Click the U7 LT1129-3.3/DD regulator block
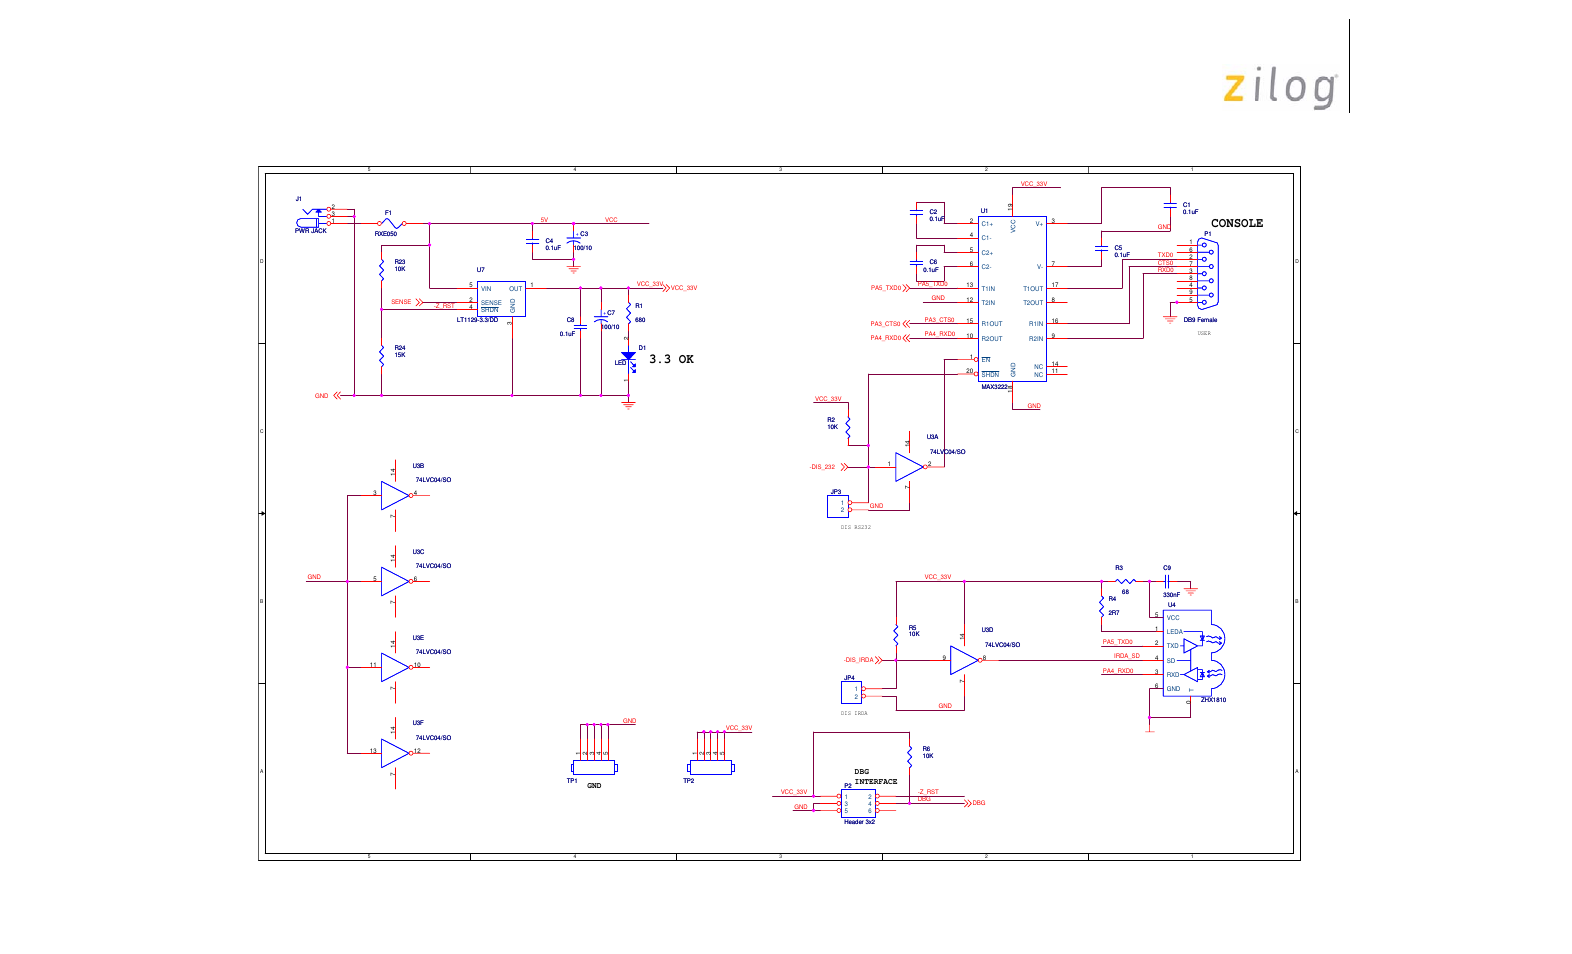 (x=501, y=298)
